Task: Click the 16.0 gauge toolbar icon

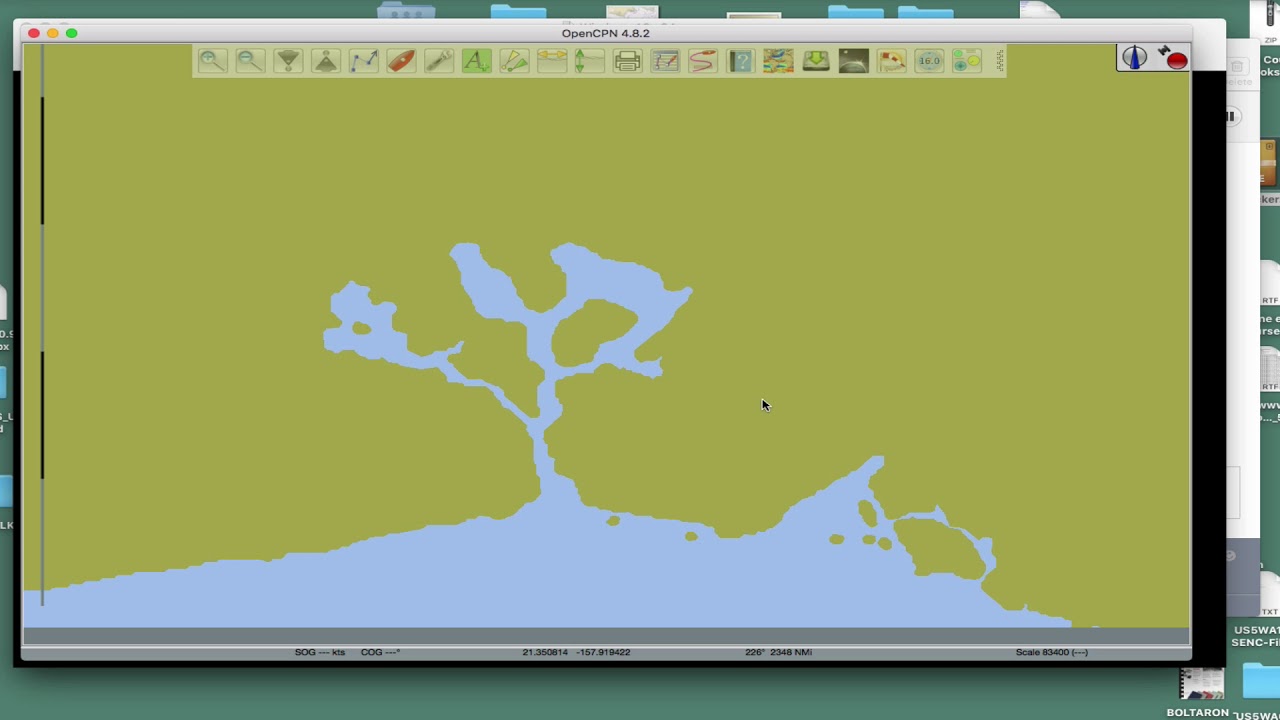Action: pyautogui.click(x=929, y=61)
